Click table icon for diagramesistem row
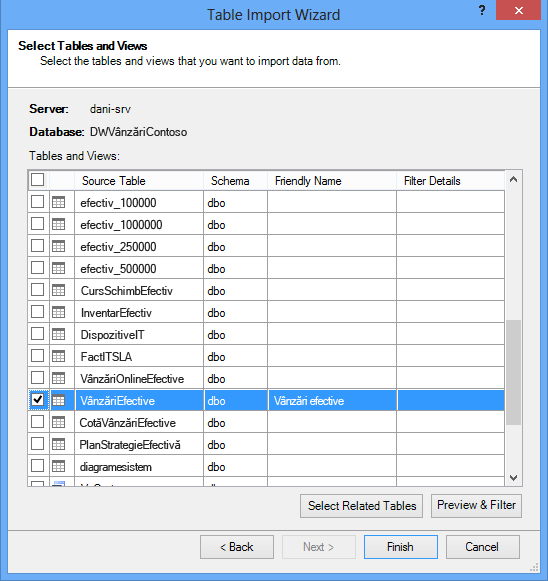The image size is (548, 581). tap(59, 466)
